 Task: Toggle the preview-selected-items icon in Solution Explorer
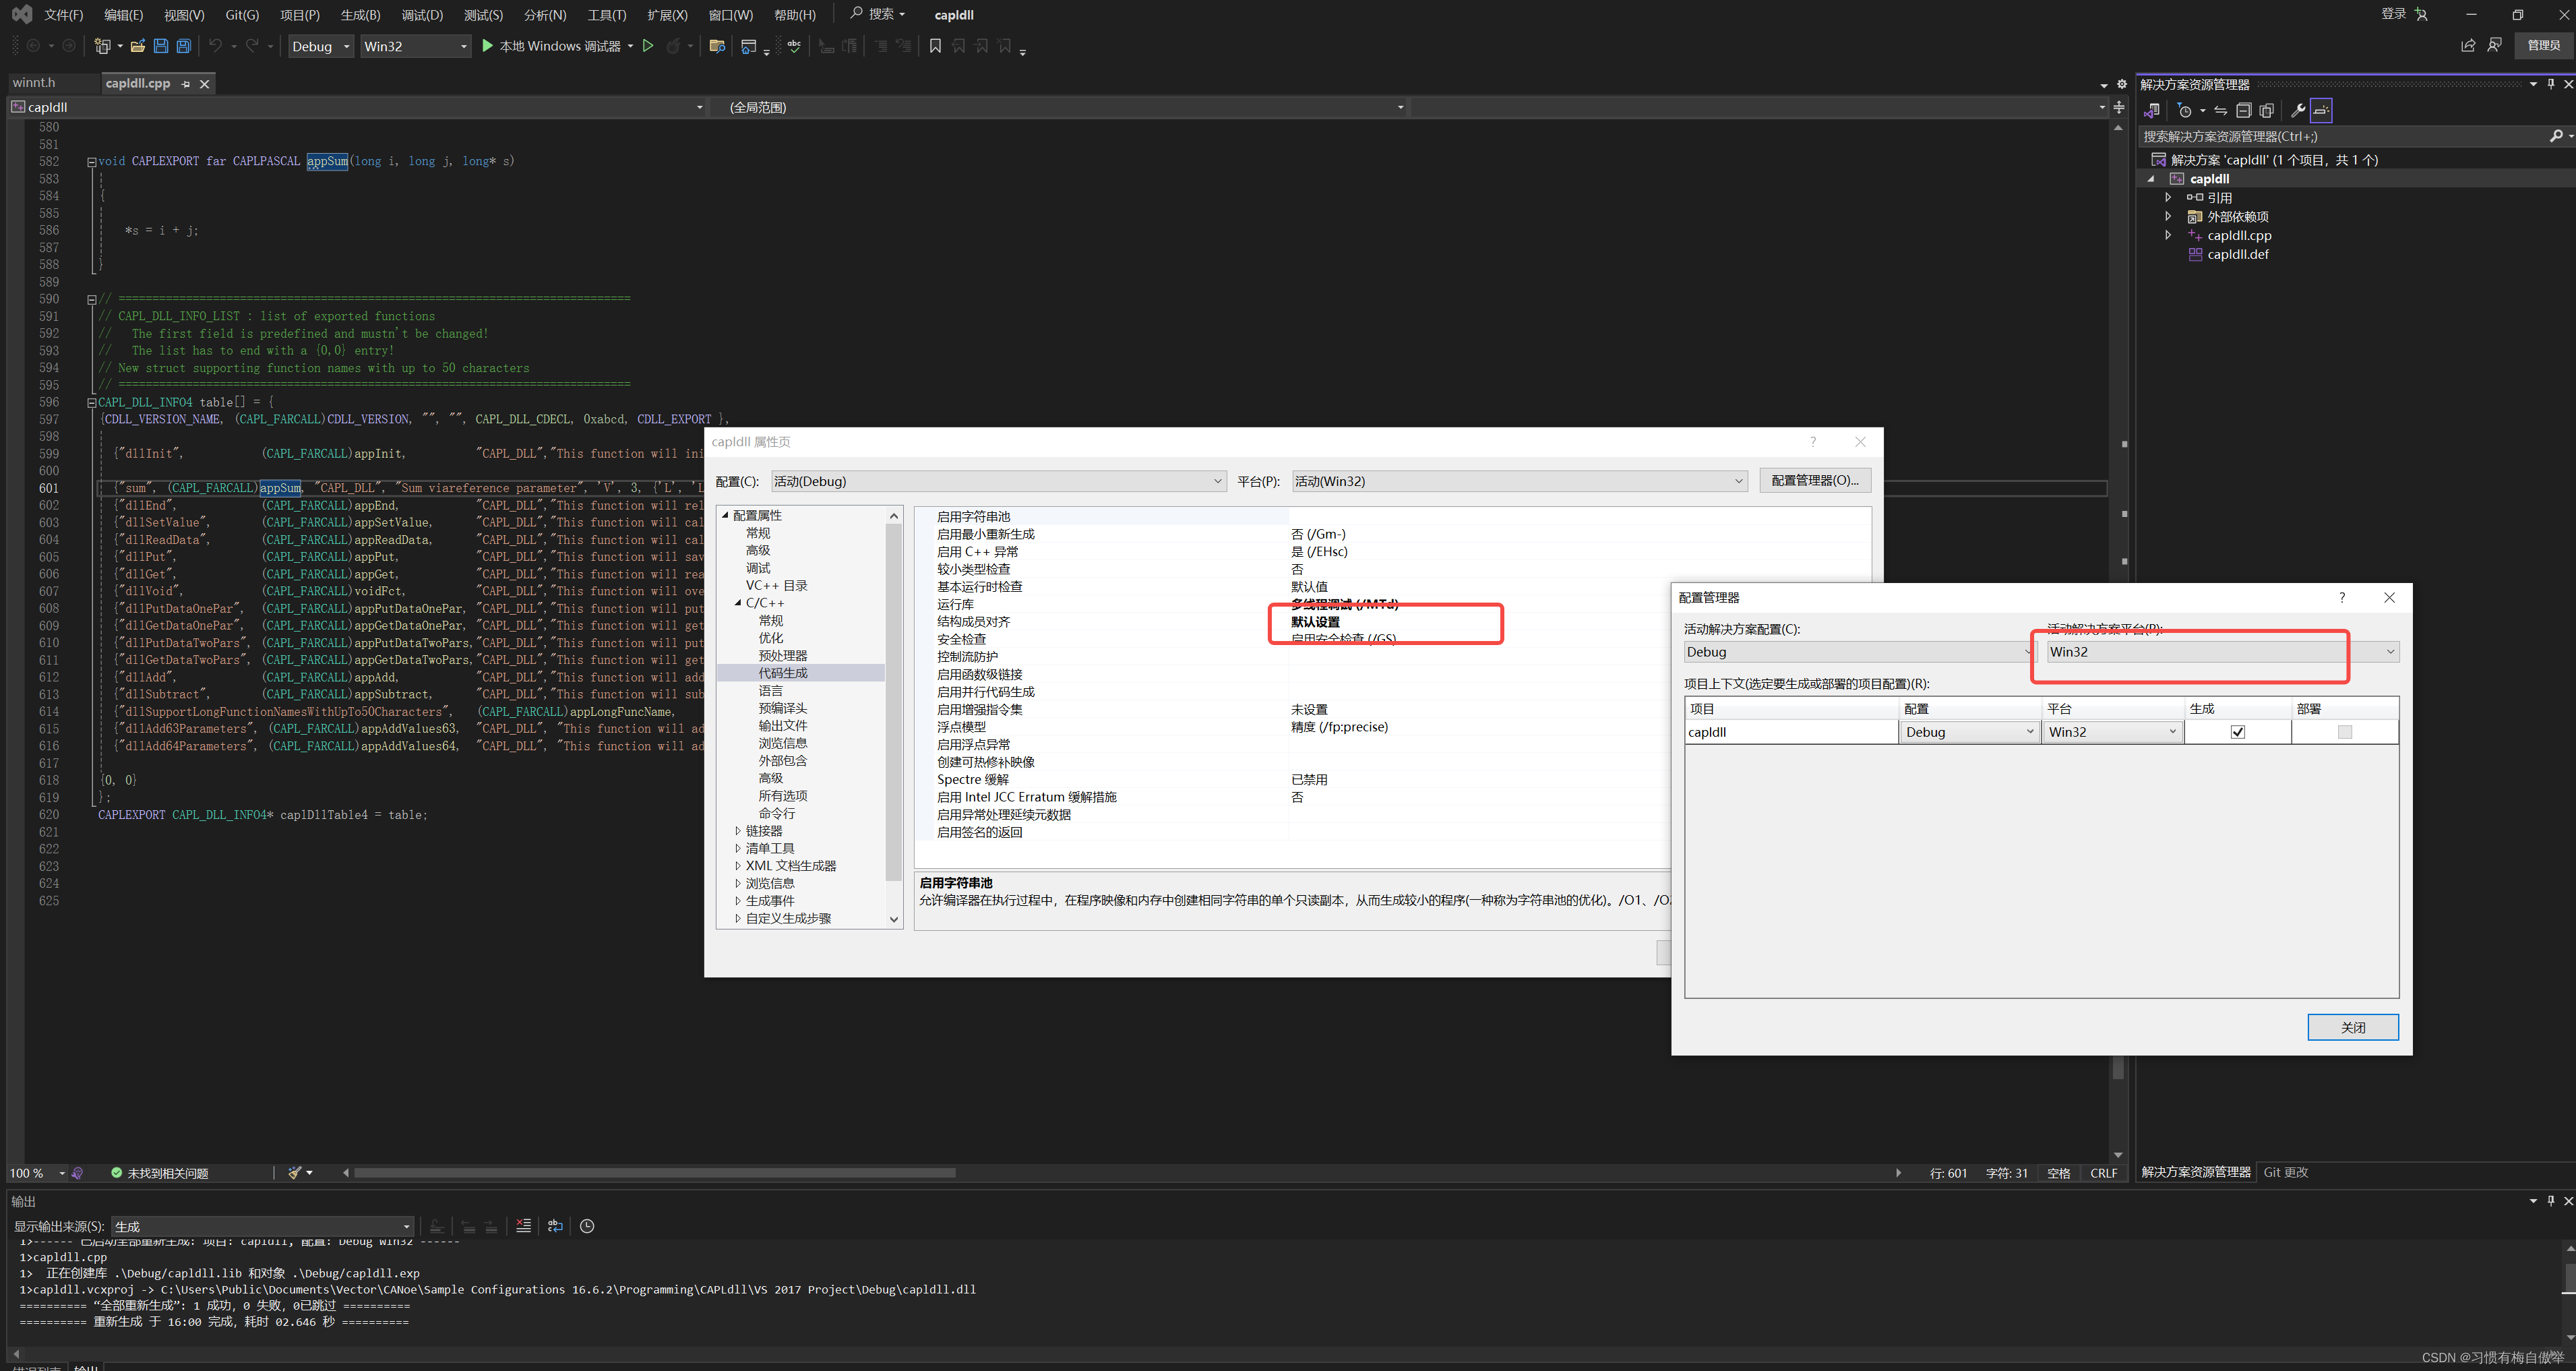(x=2322, y=110)
